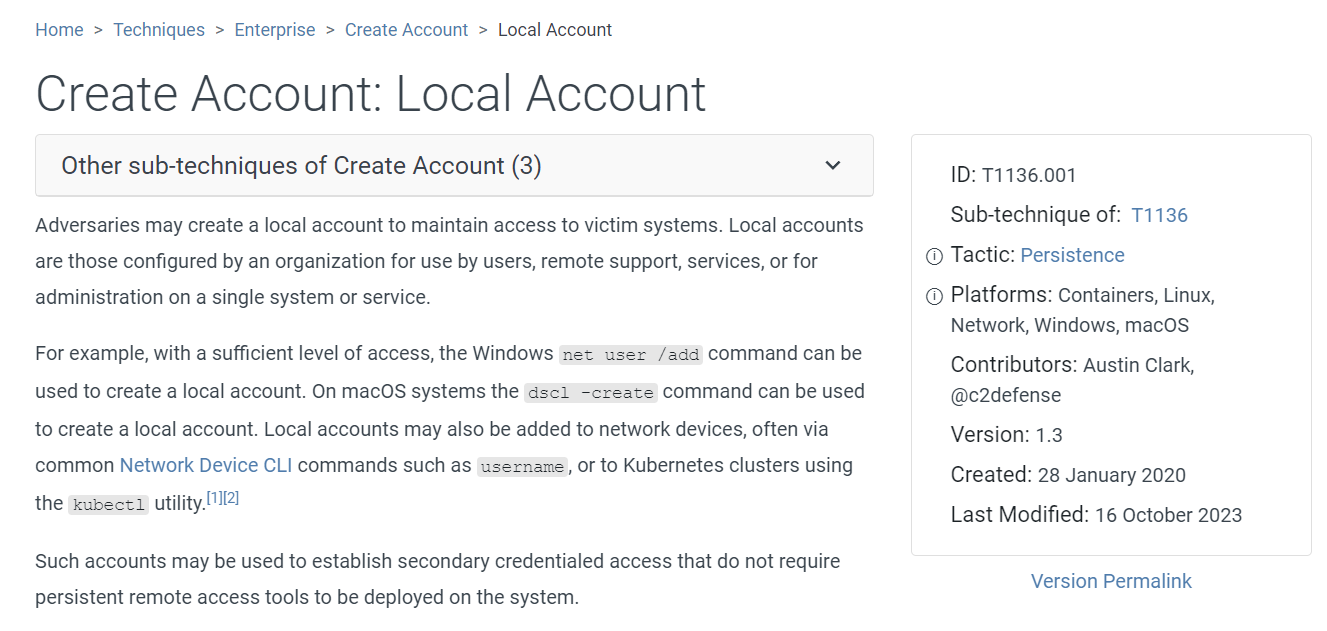This screenshot has width=1327, height=631.
Task: Click the 'kubectl' code snippet
Action: click(x=109, y=505)
